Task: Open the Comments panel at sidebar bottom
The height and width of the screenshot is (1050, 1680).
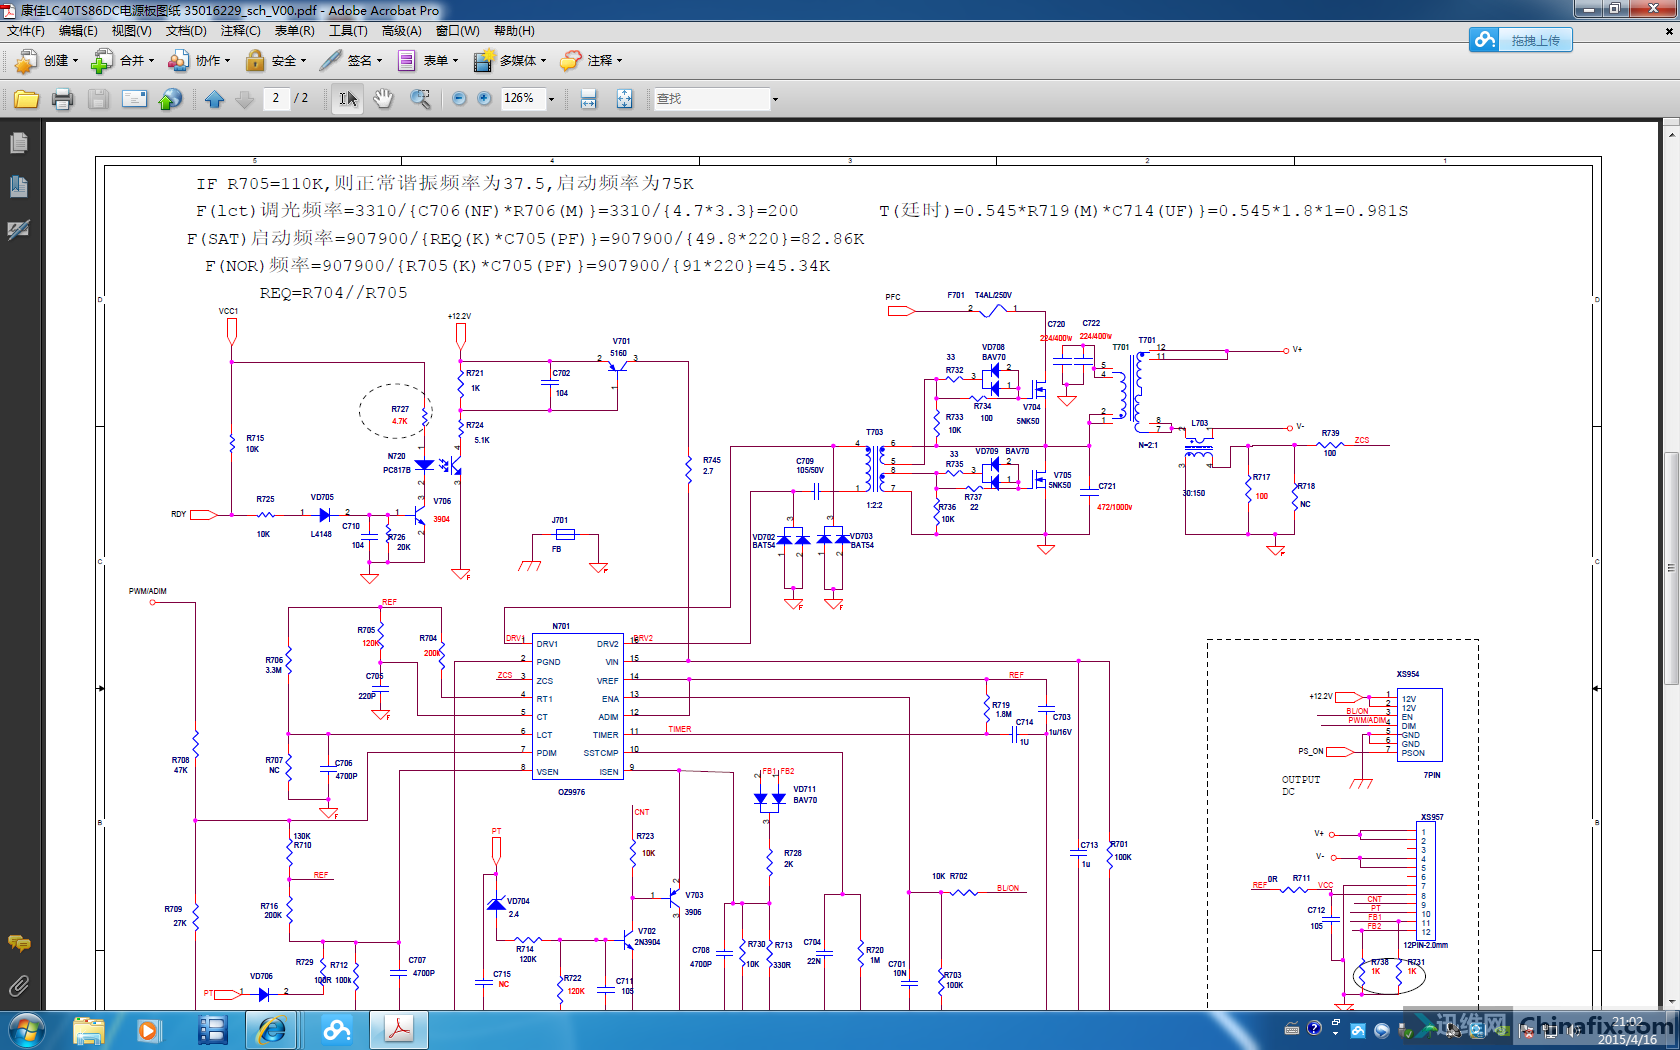Action: pos(18,943)
